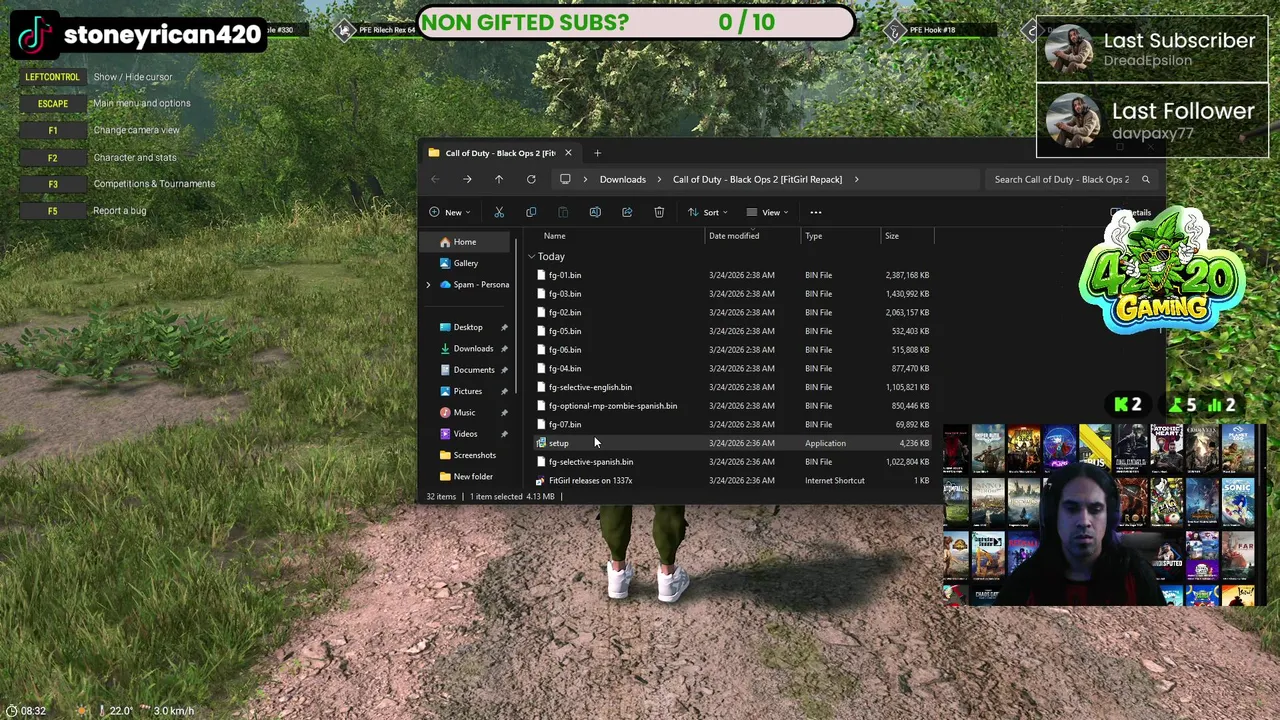The height and width of the screenshot is (720, 1280).
Task: Go up one folder level
Action: (x=499, y=179)
